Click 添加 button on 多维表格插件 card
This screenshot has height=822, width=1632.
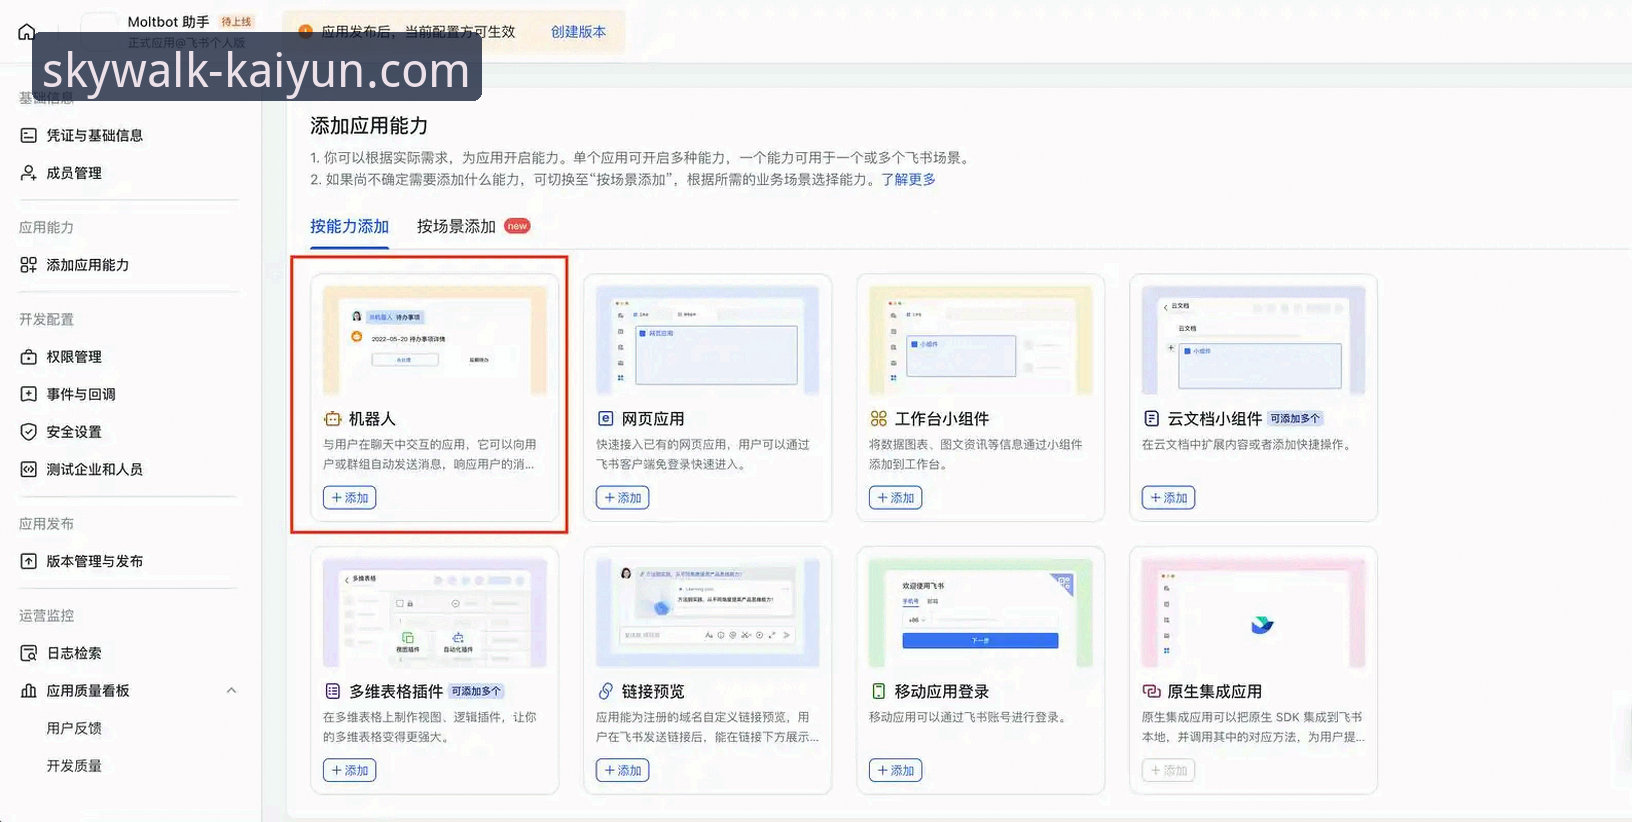pos(349,770)
